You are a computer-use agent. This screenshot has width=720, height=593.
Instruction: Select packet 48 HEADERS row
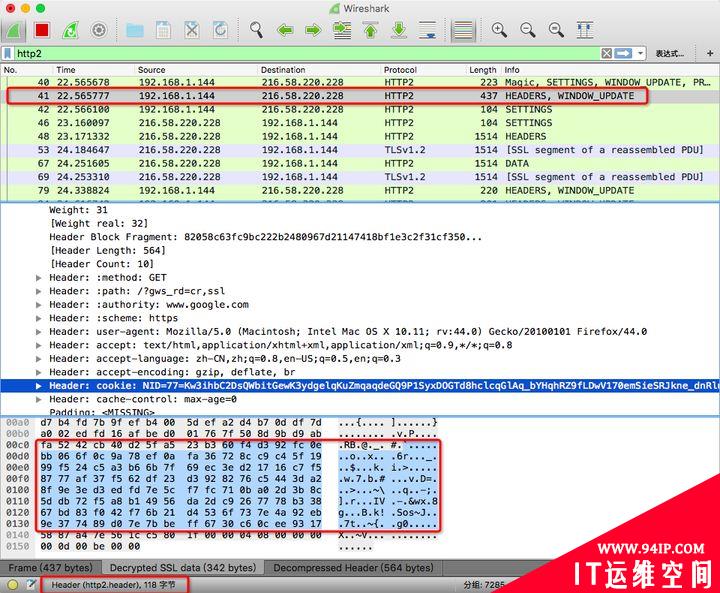click(x=360, y=136)
